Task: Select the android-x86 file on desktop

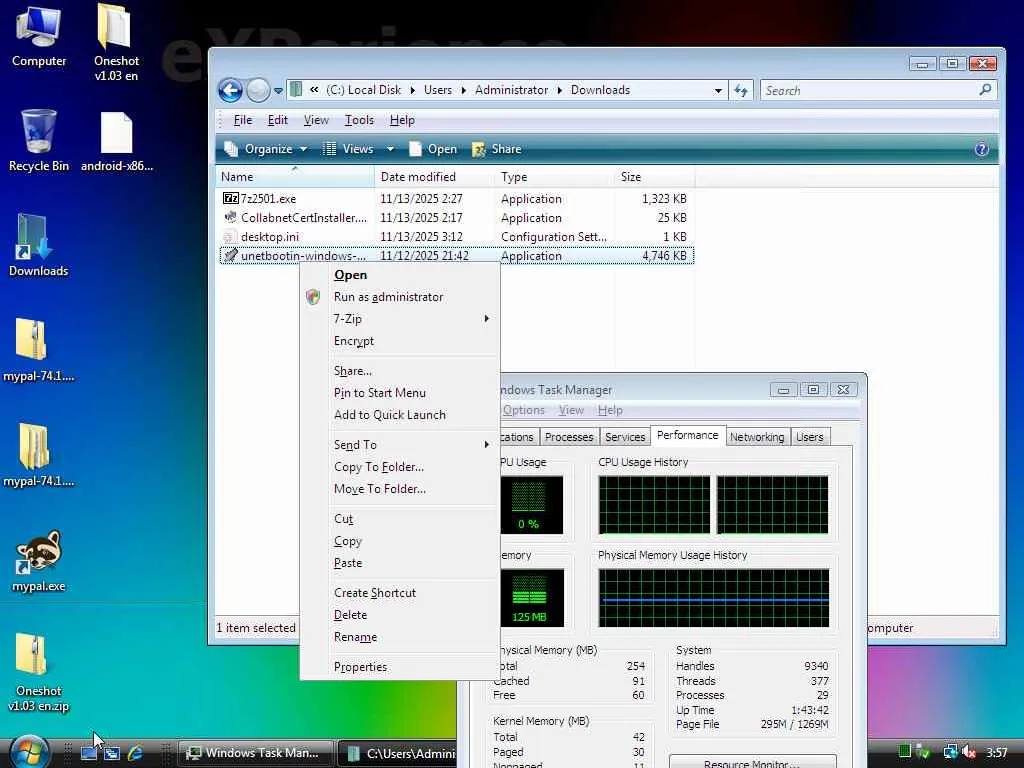Action: pos(117,142)
